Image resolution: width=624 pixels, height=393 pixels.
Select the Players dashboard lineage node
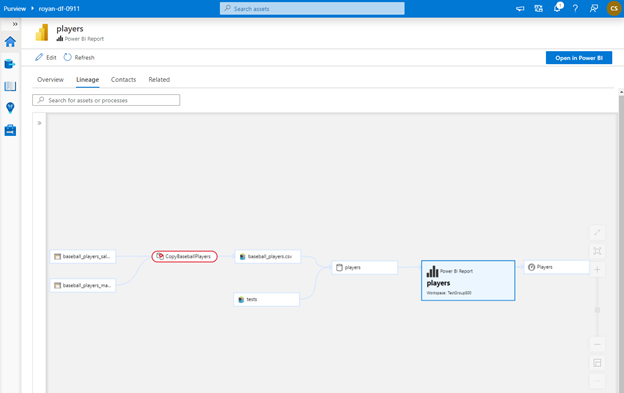[556, 267]
